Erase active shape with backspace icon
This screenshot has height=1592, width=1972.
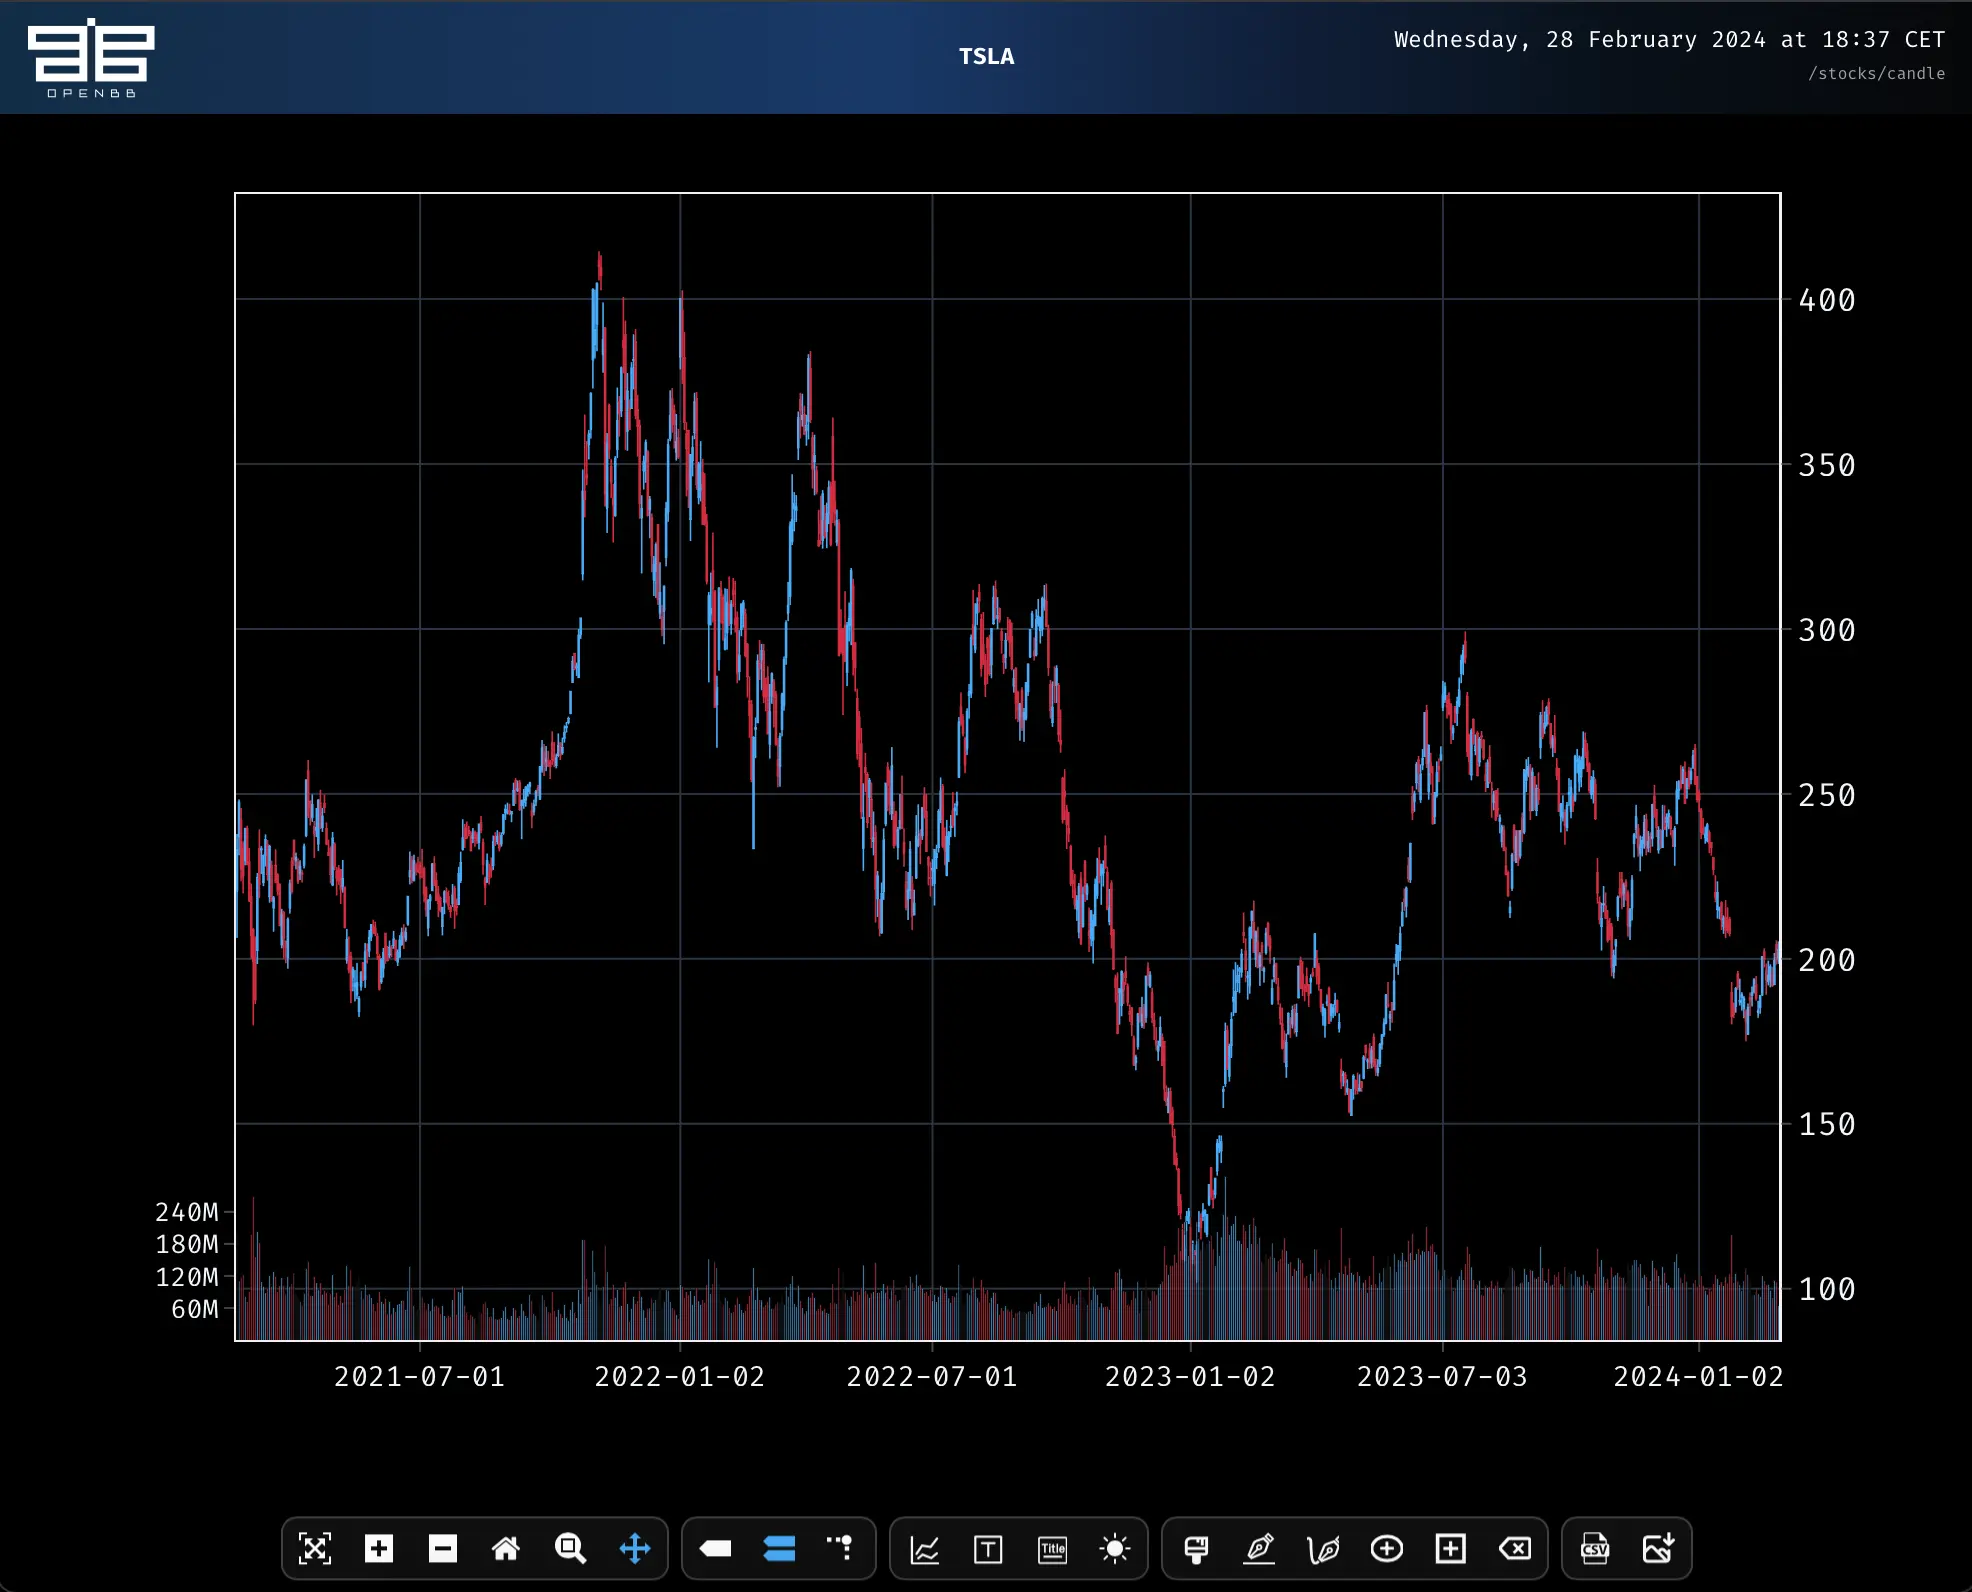click(x=1515, y=1549)
